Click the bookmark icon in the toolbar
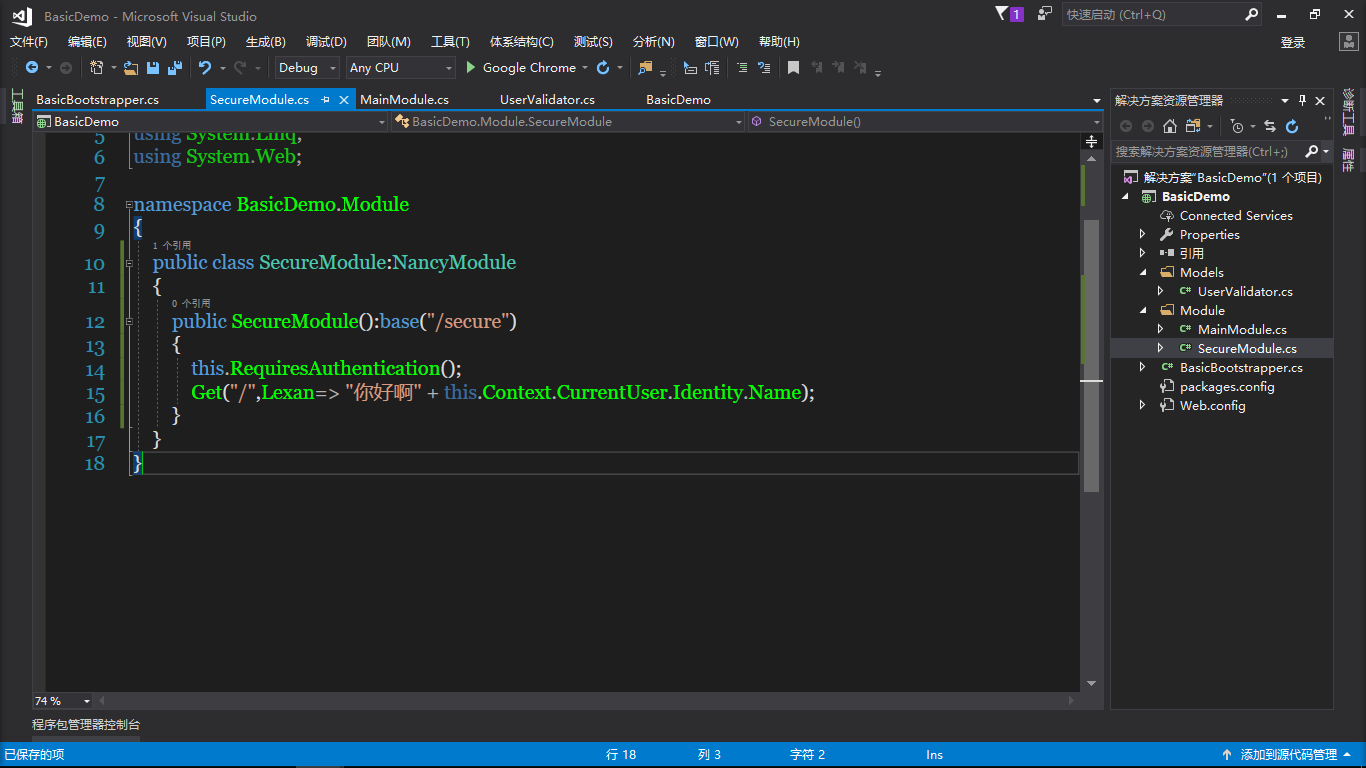 click(793, 68)
